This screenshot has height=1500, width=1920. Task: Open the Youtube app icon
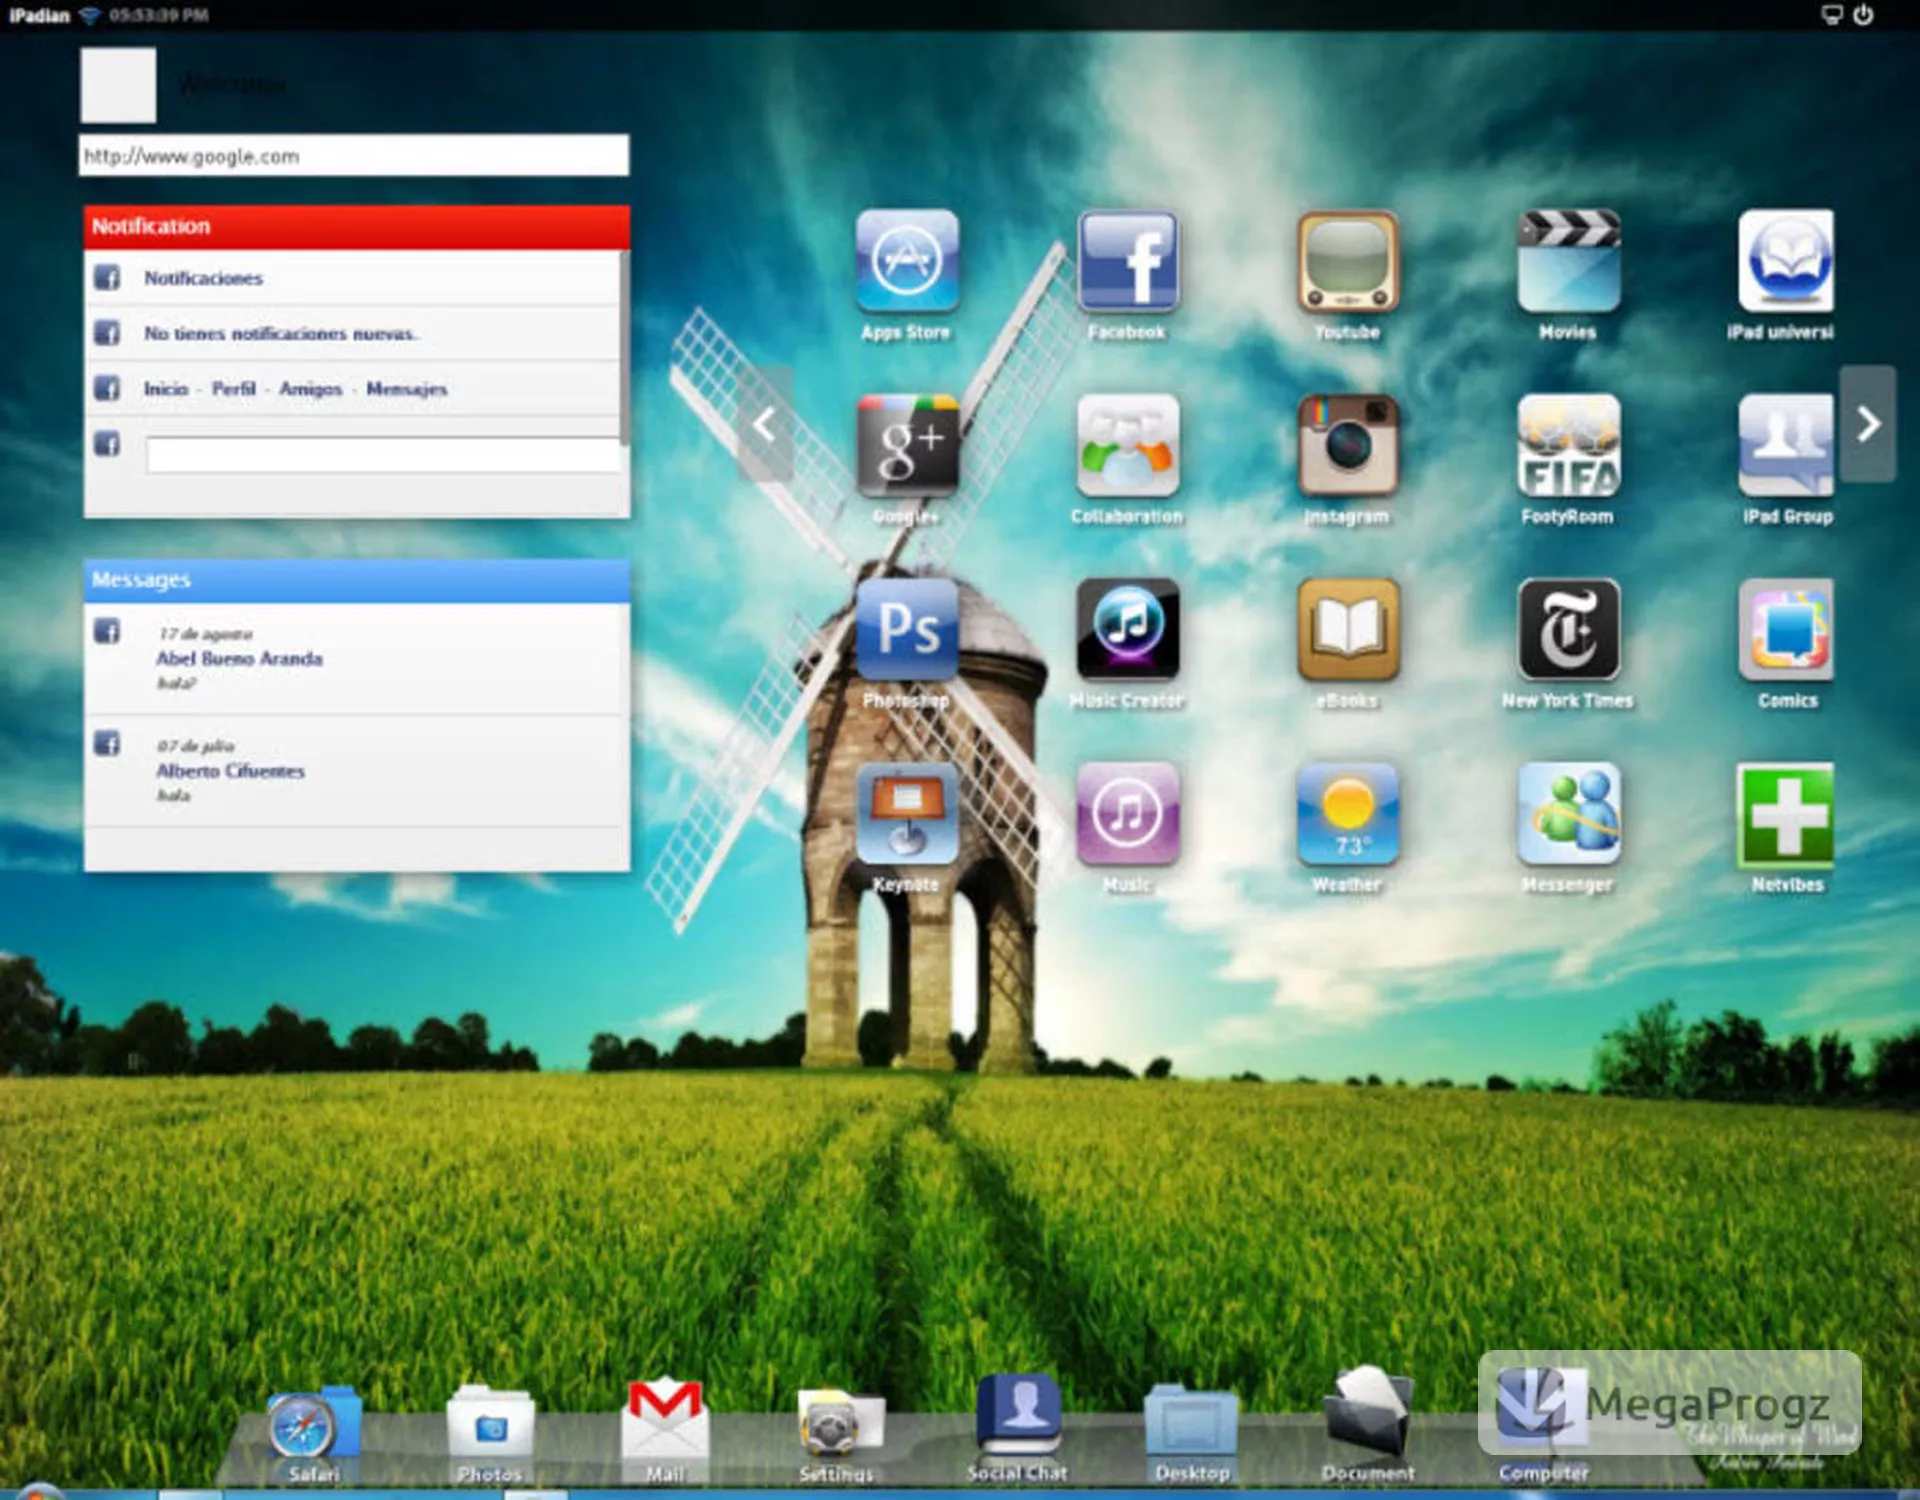coord(1348,261)
